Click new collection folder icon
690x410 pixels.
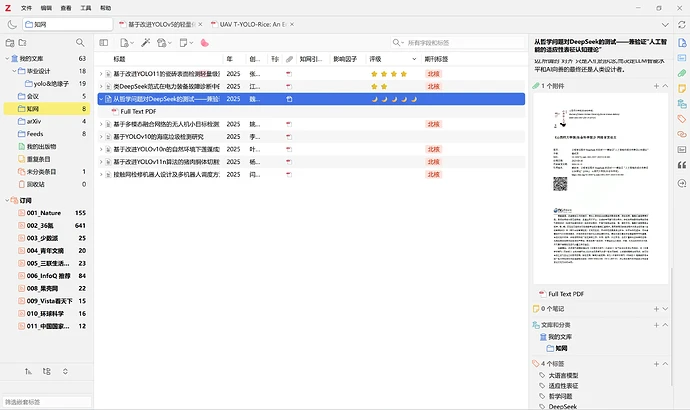point(22,43)
